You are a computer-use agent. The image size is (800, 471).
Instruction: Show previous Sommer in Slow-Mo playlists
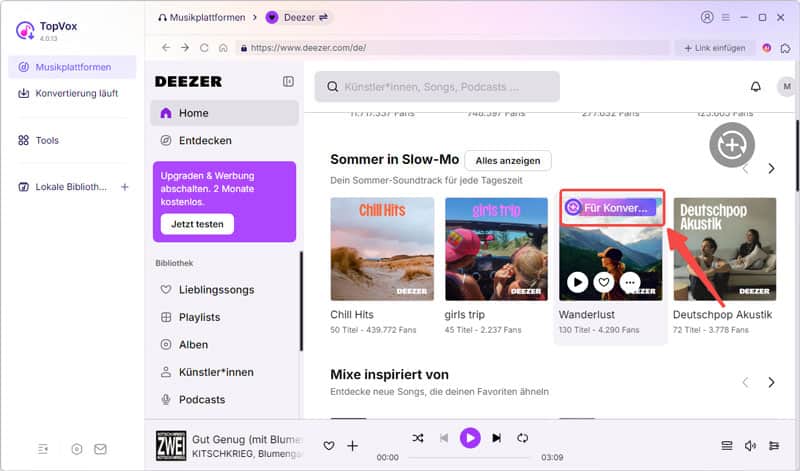[x=745, y=168]
